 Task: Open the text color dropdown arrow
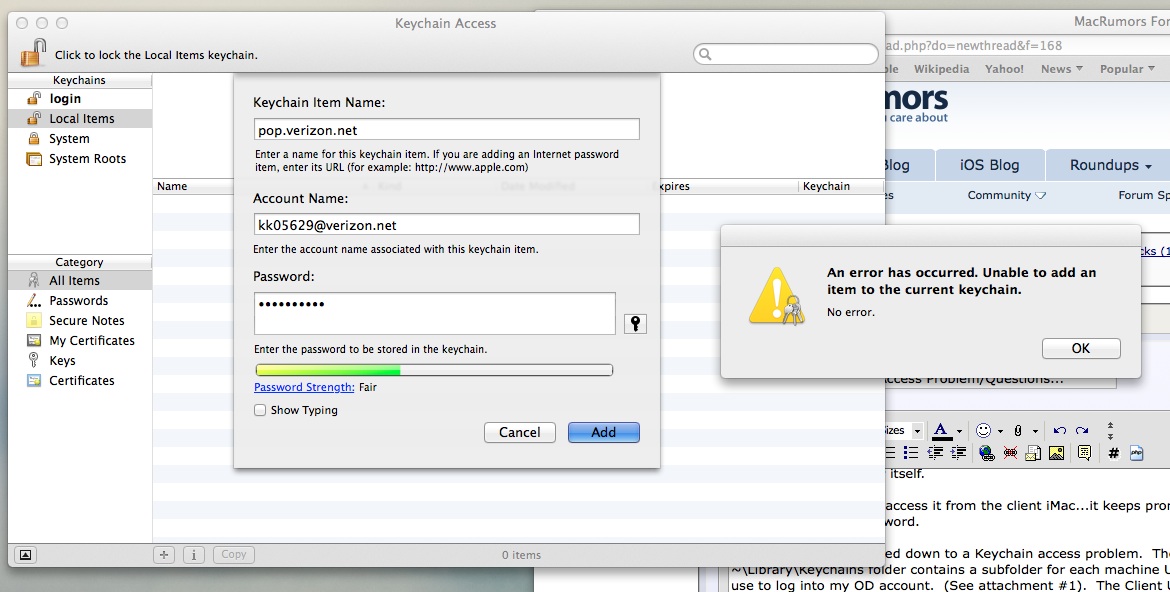click(x=960, y=431)
